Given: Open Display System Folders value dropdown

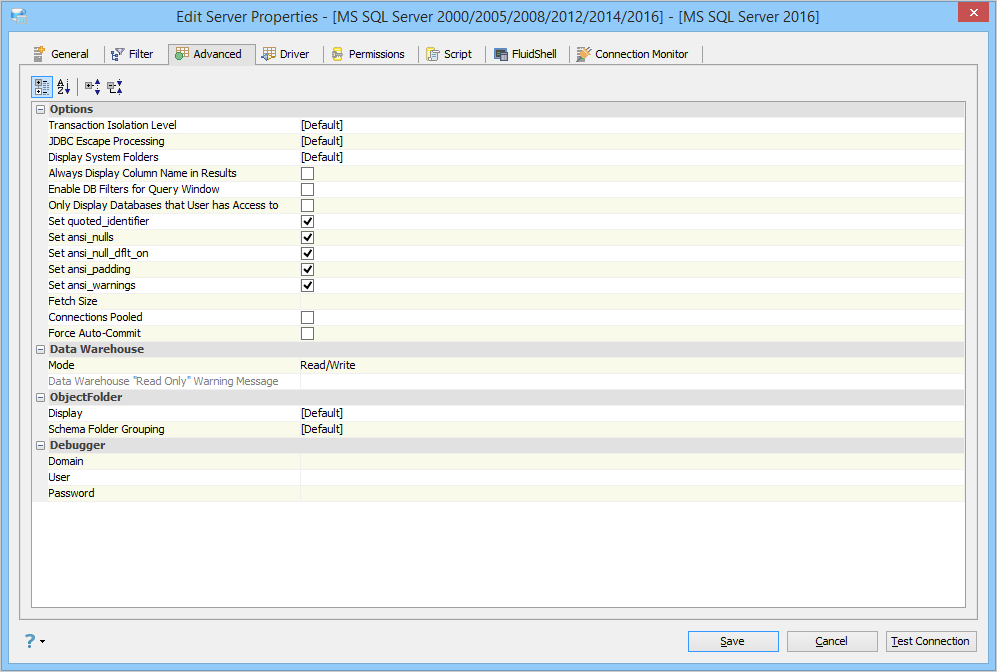Looking at the screenshot, I should tap(632, 157).
